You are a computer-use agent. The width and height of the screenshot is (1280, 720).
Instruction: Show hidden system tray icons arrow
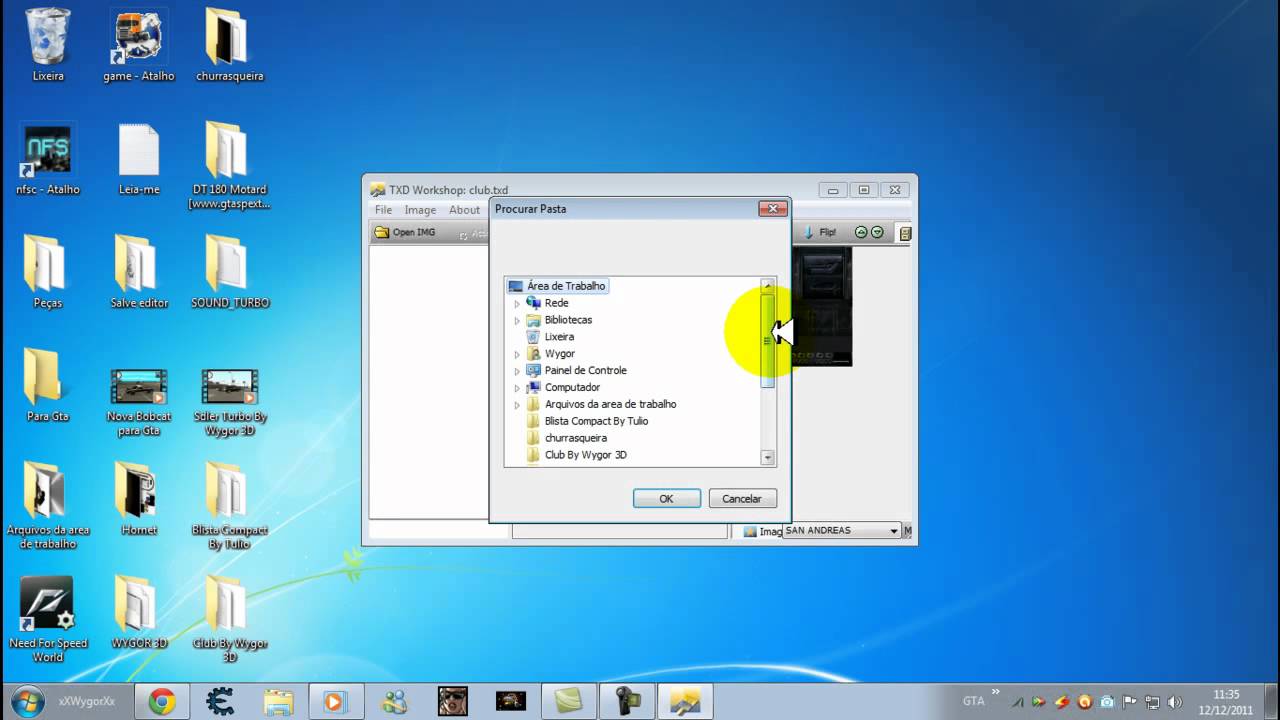point(995,692)
